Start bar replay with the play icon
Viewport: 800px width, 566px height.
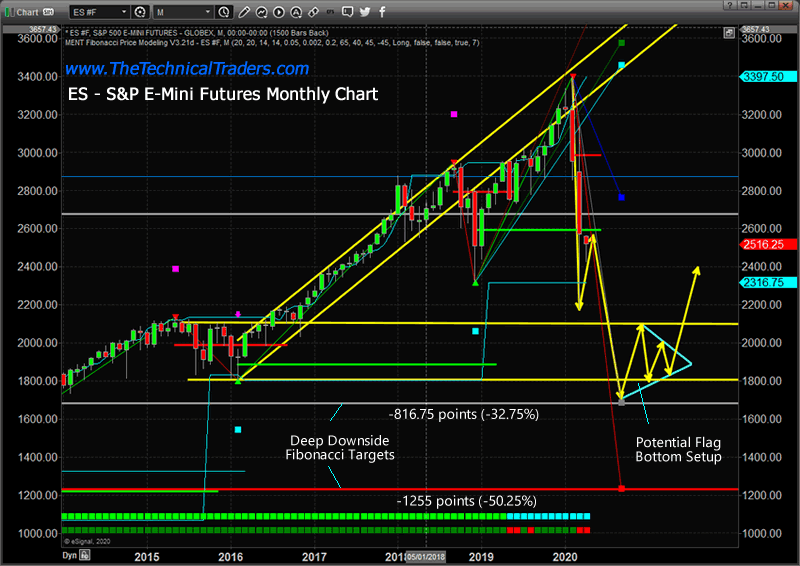(x=279, y=12)
